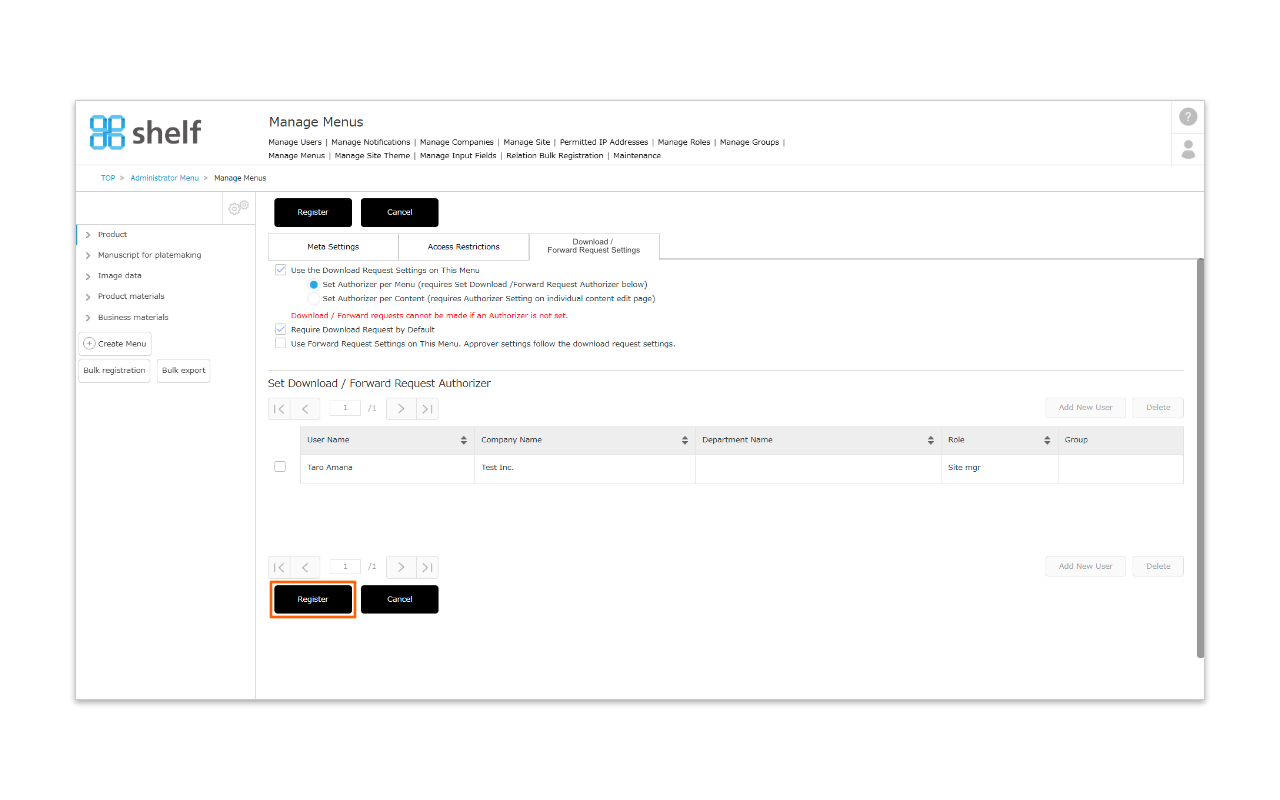Switch to the Meta Settings tab
1280x800 pixels.
click(333, 247)
